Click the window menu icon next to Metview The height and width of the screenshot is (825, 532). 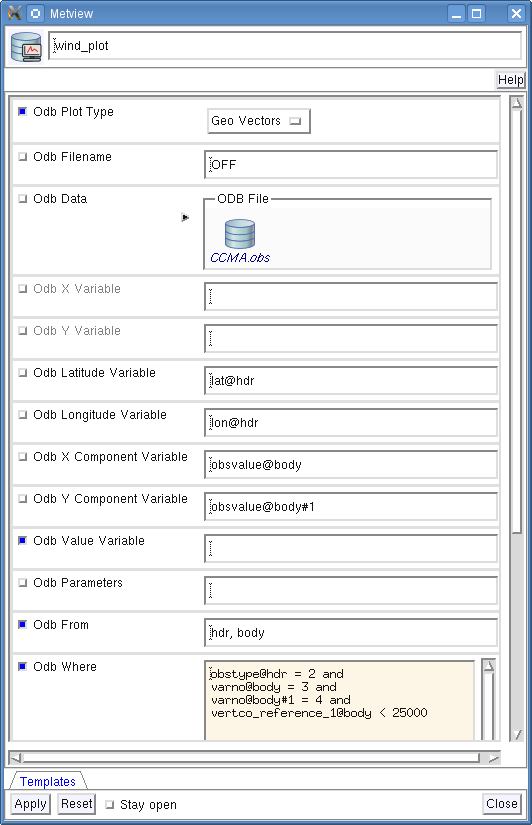35,13
